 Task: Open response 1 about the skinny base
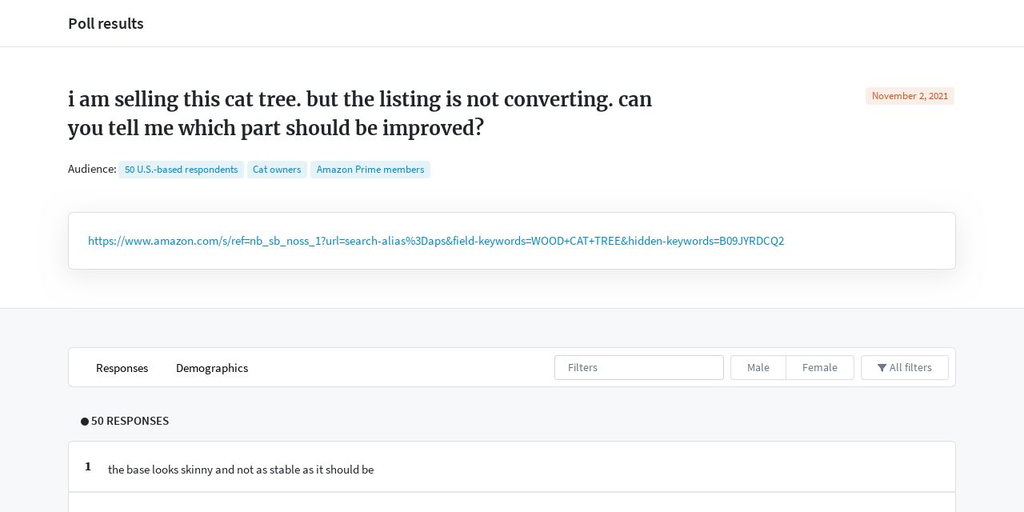[511, 467]
